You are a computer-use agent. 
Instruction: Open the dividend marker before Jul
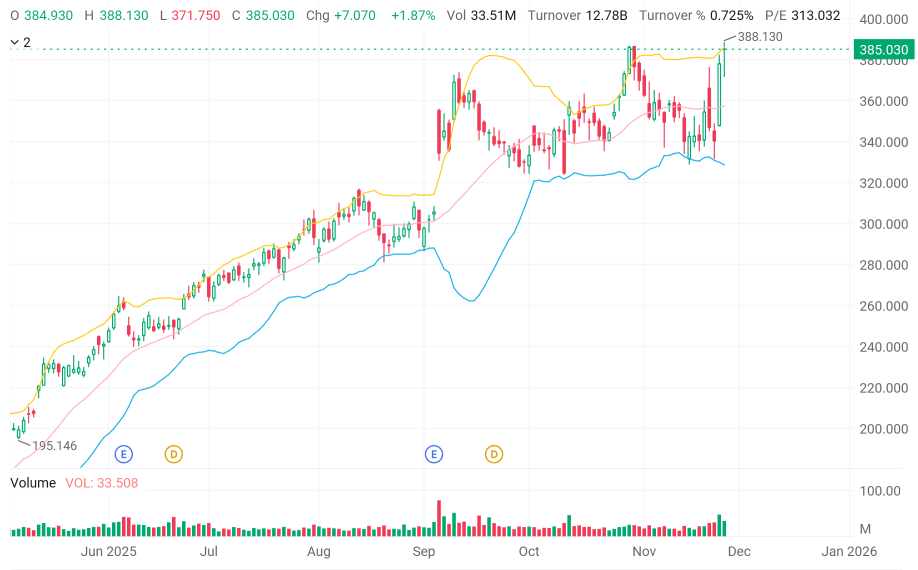(x=173, y=454)
